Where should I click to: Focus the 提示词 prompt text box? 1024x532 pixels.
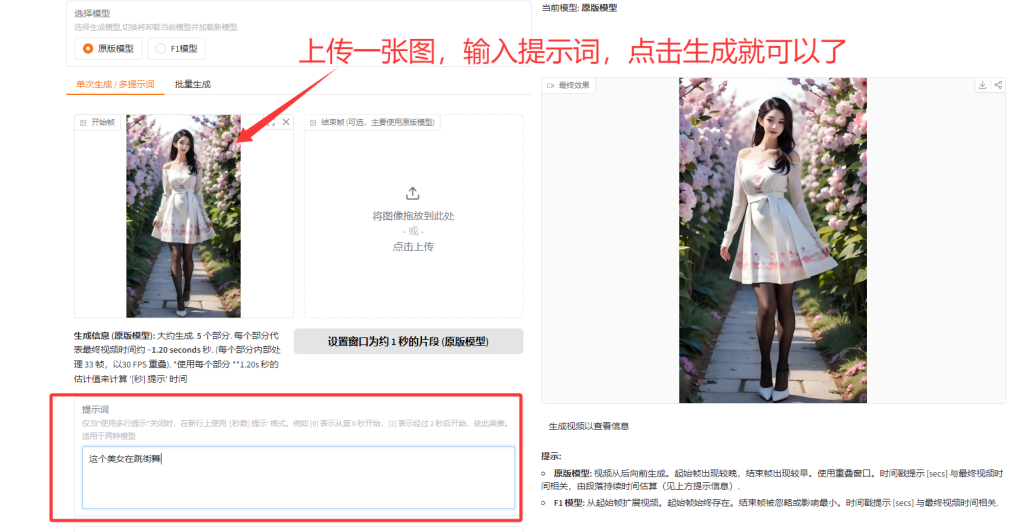298,477
